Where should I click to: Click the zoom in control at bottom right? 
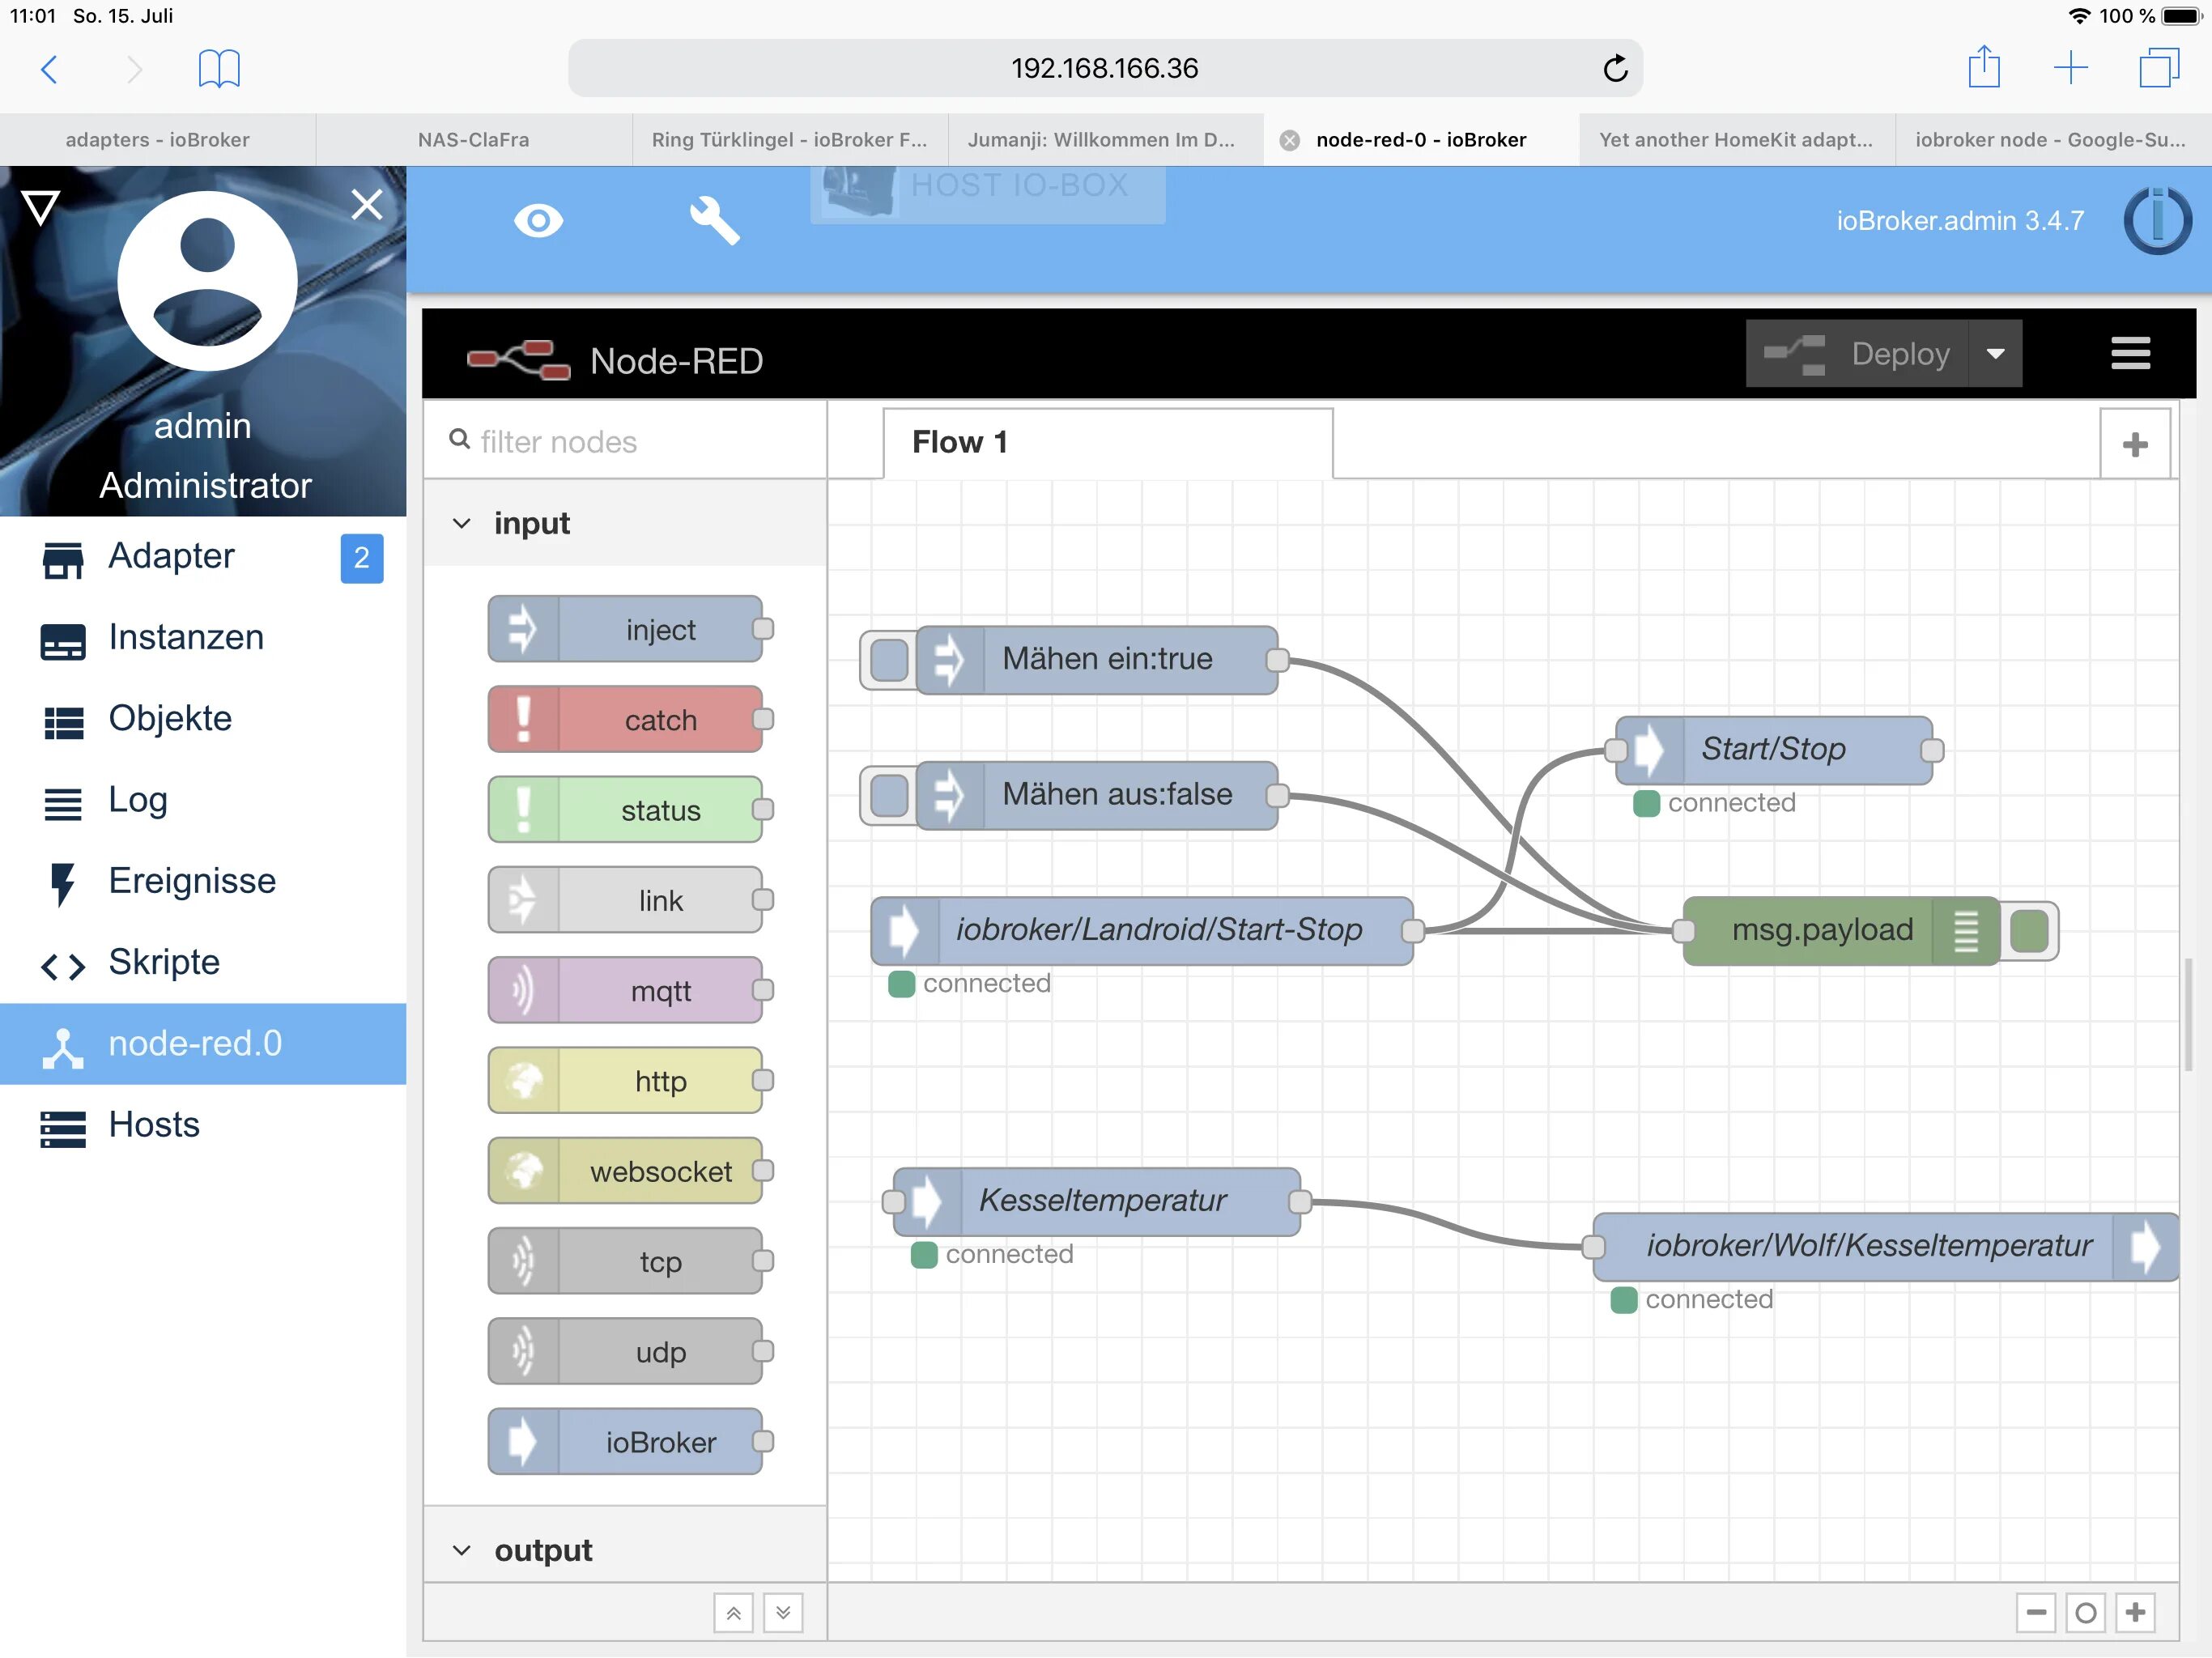point(2136,1612)
